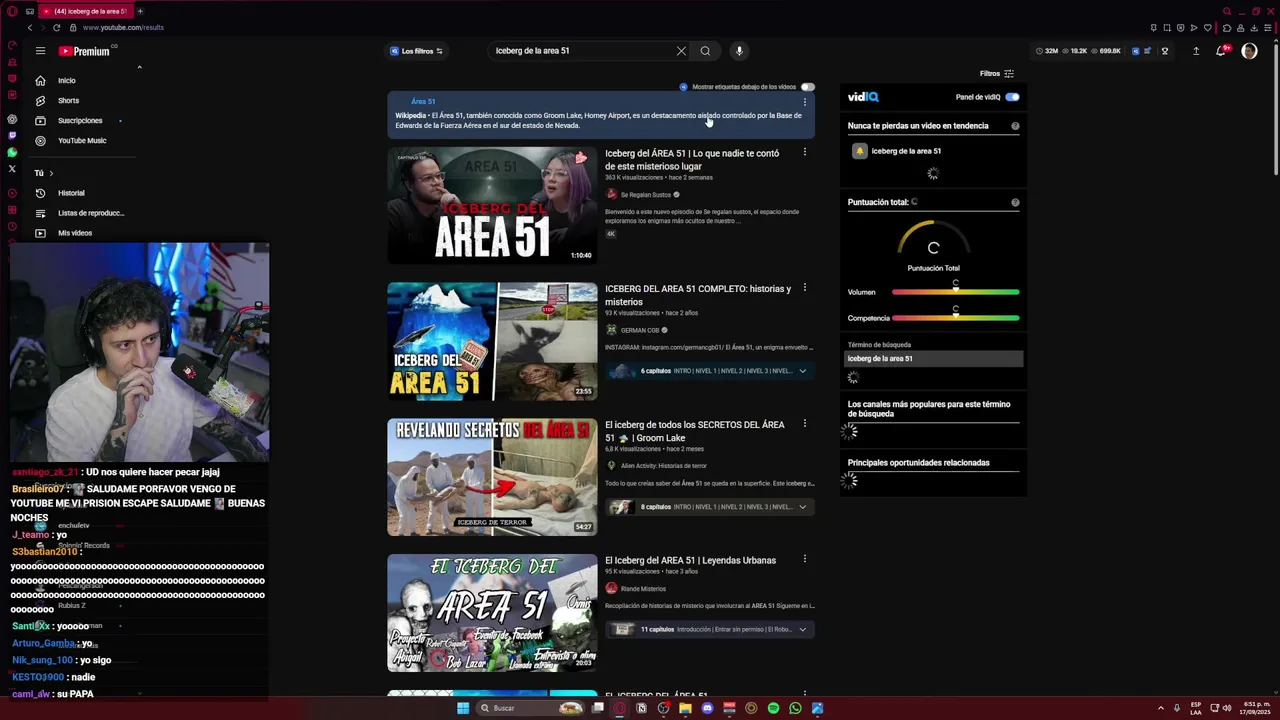1280x720 pixels.
Task: Open Los filtros dropdown by vidIQ
Action: click(x=416, y=51)
